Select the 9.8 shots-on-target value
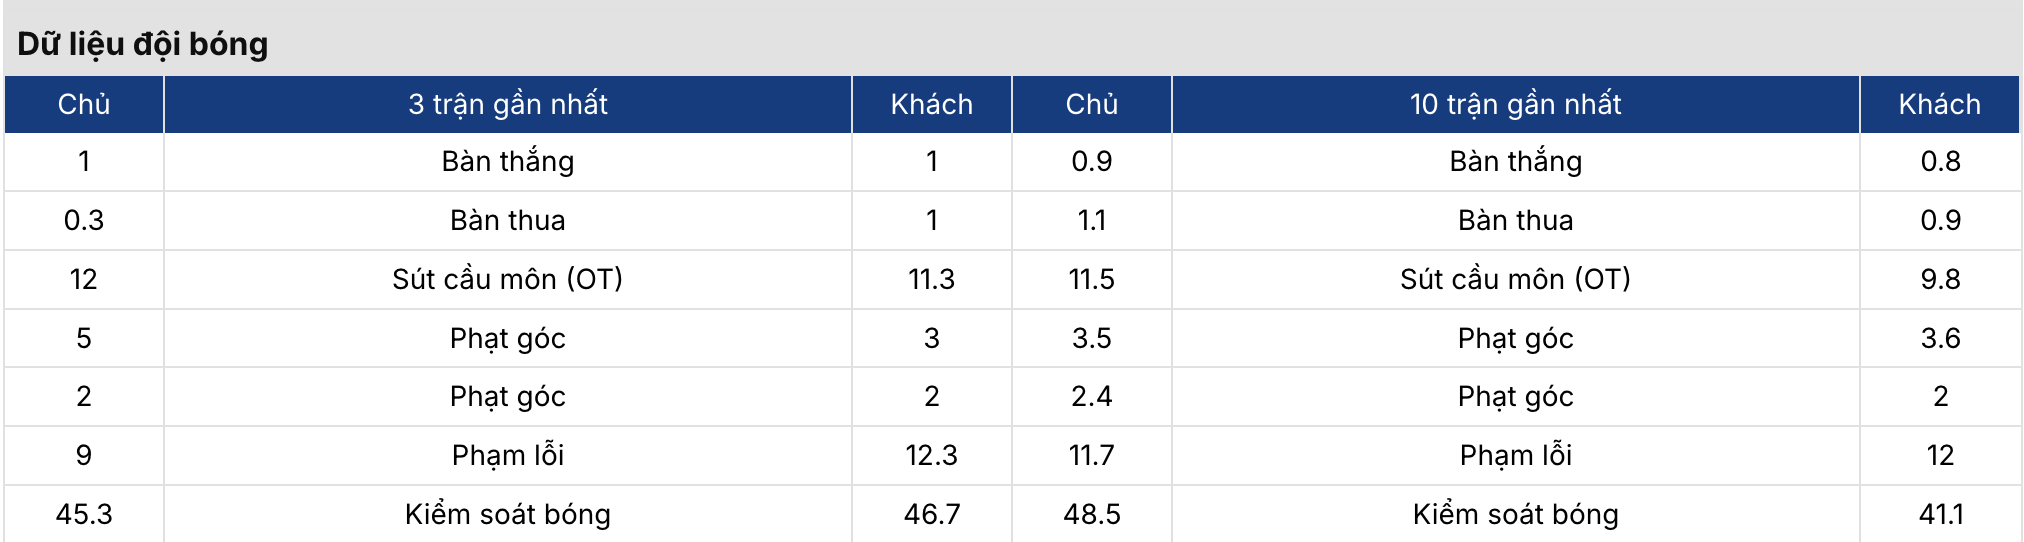The height and width of the screenshot is (542, 2024). (x=1940, y=279)
